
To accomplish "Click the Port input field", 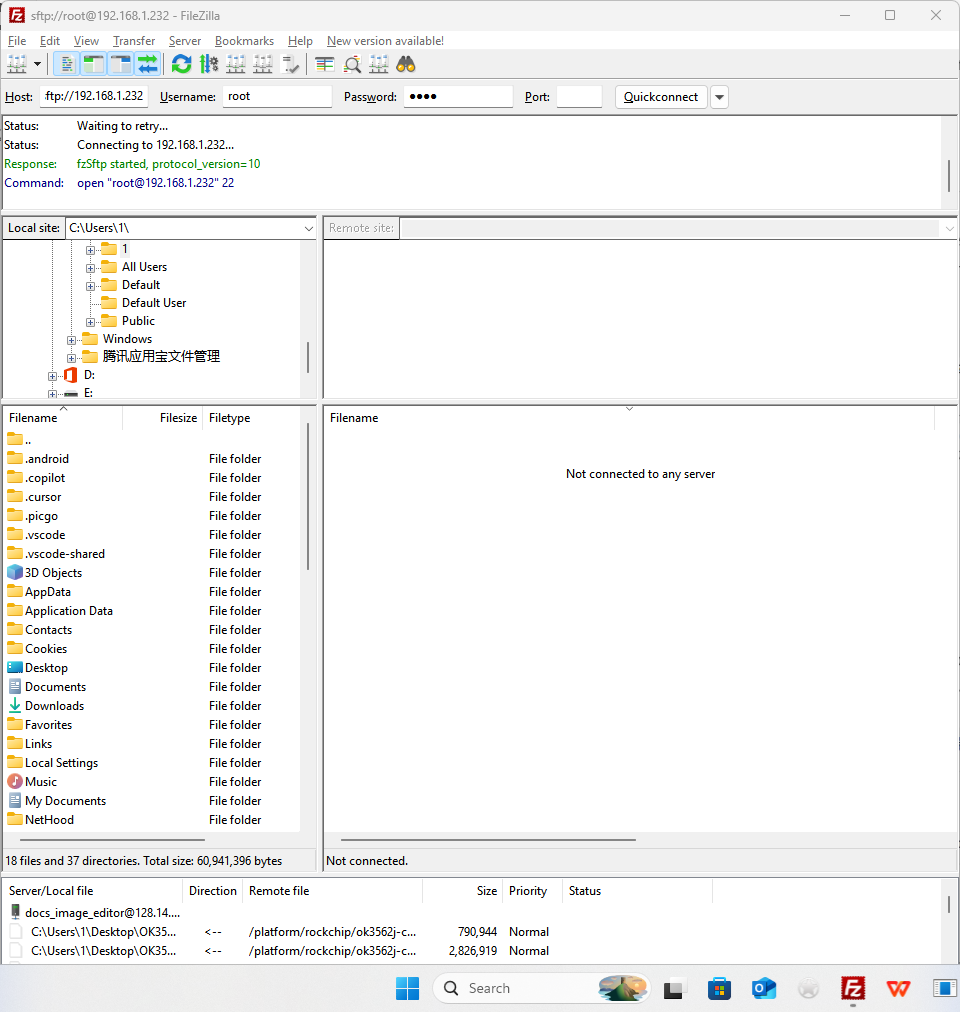I will 579,97.
